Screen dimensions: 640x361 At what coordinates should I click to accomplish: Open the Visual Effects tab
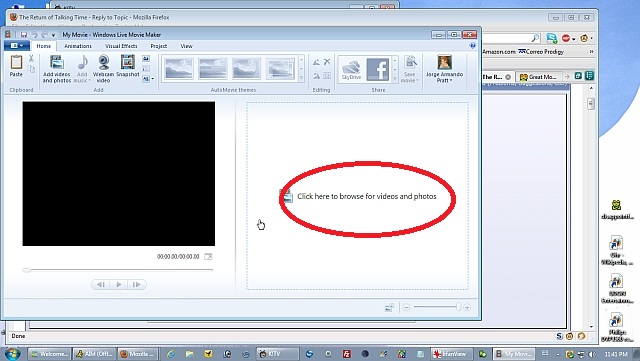121,46
